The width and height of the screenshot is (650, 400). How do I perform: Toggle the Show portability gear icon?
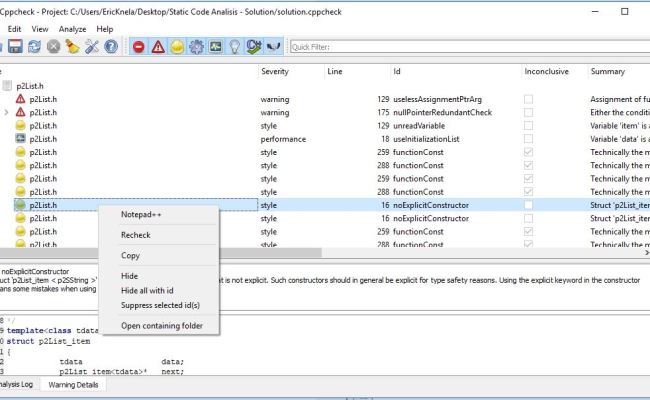click(x=196, y=46)
